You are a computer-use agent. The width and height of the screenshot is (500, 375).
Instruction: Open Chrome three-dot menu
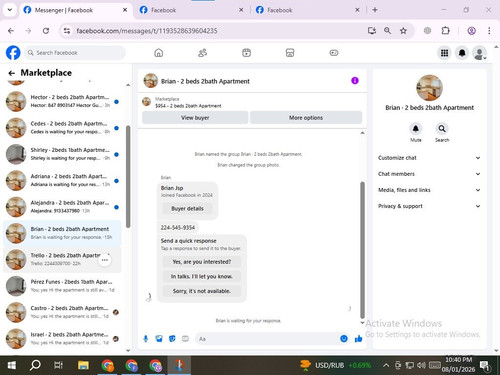[489, 31]
